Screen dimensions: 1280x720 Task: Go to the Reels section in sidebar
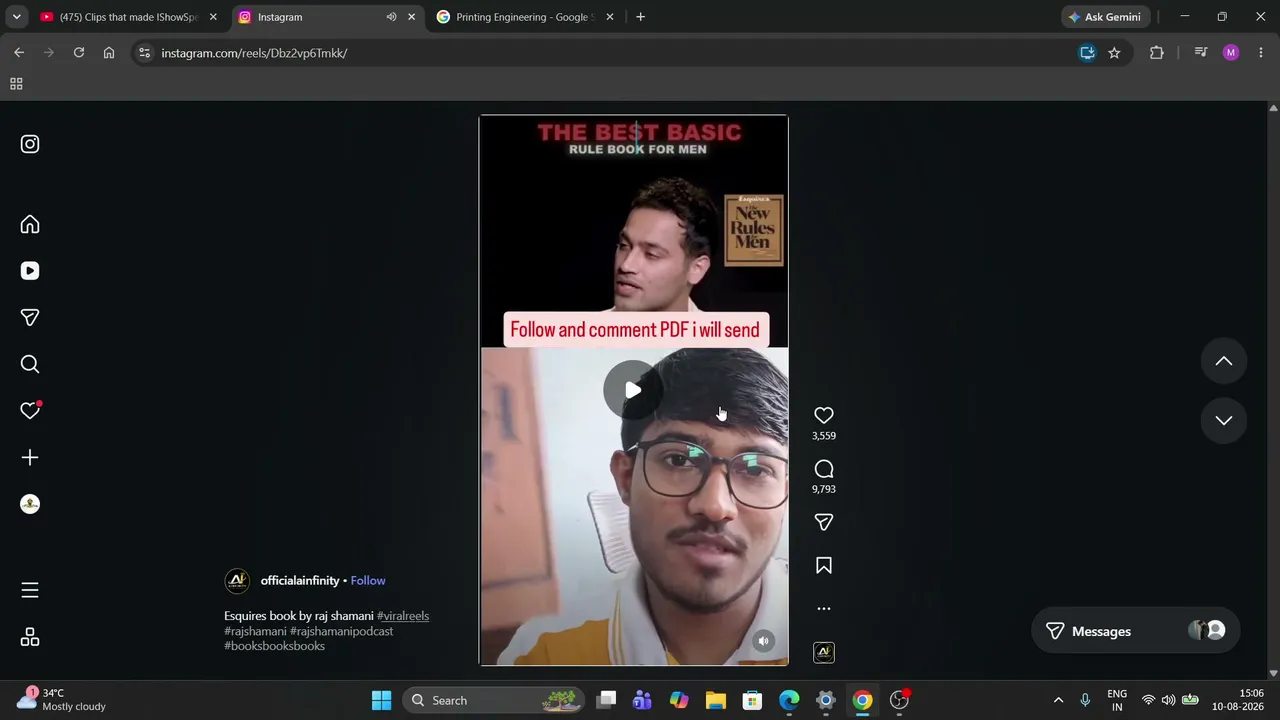tap(30, 271)
